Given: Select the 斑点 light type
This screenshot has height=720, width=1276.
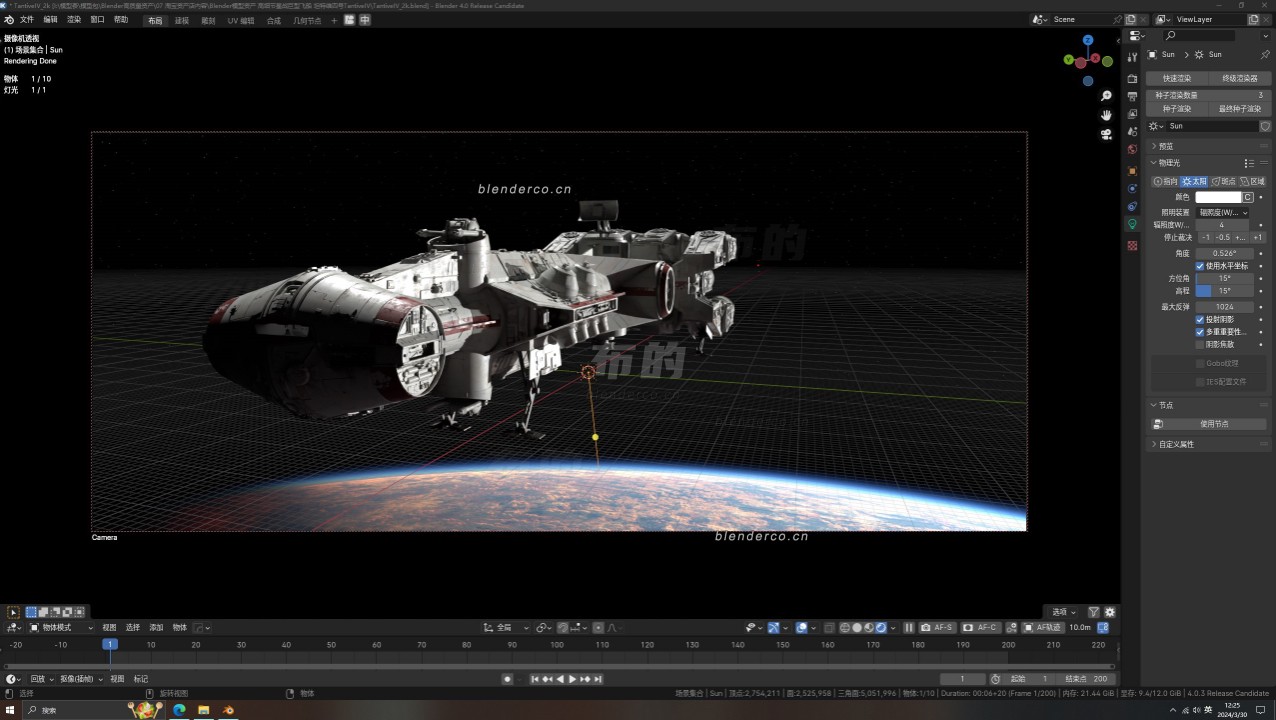Looking at the screenshot, I should (x=1223, y=181).
